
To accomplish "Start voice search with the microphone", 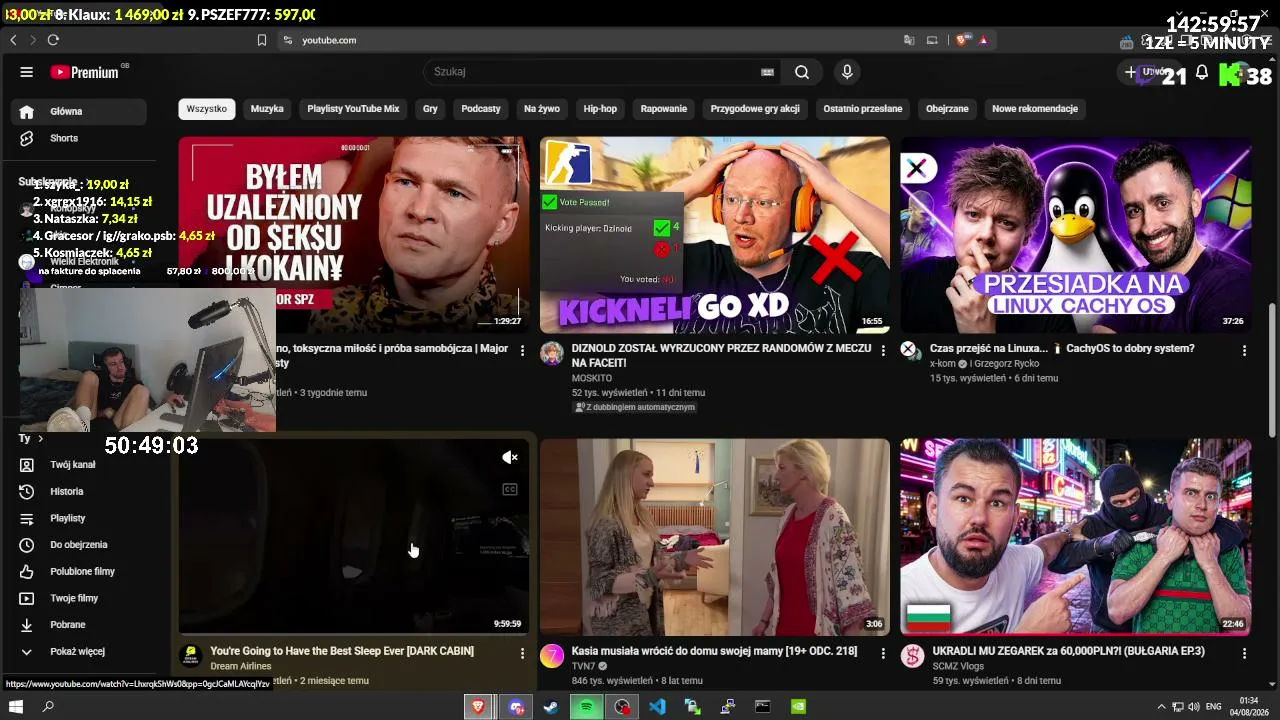I will [847, 72].
